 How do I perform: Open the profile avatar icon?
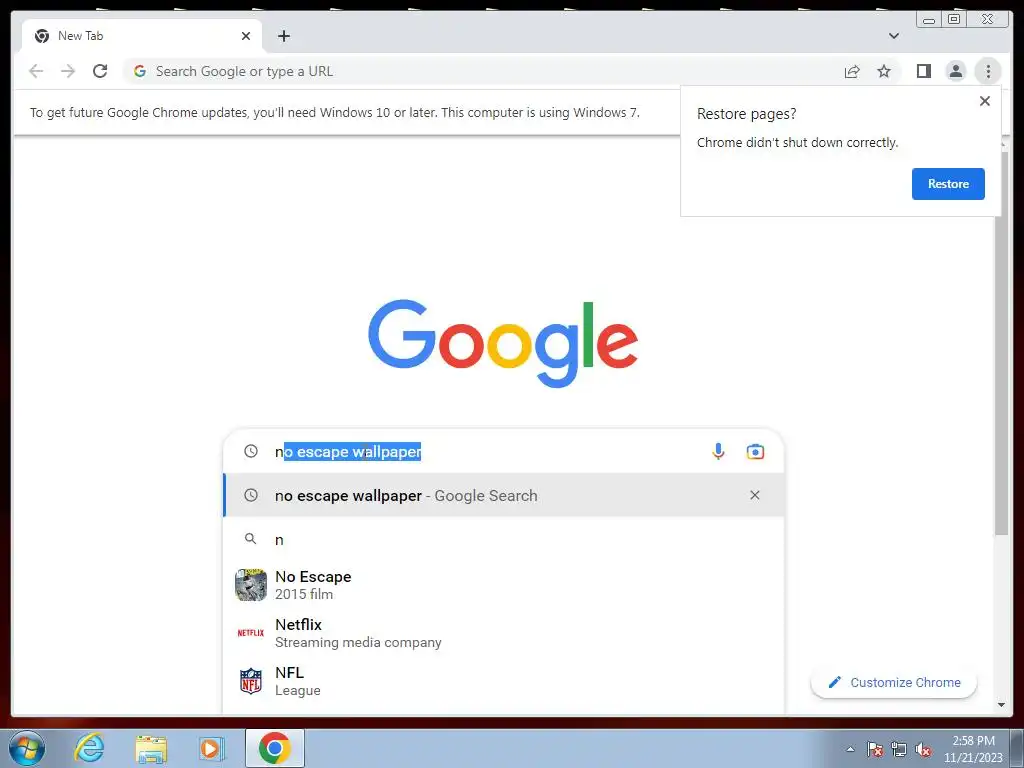pos(955,71)
